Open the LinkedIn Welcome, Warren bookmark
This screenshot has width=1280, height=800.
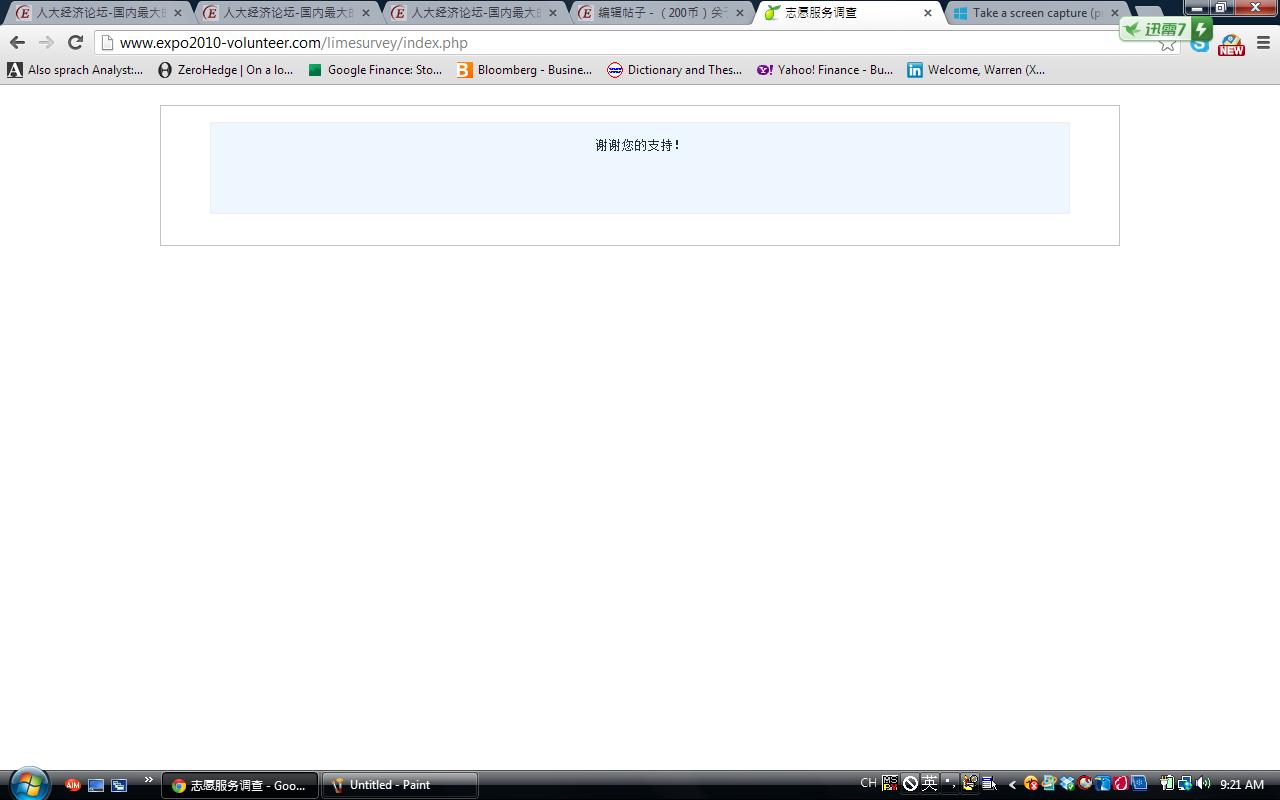(976, 70)
